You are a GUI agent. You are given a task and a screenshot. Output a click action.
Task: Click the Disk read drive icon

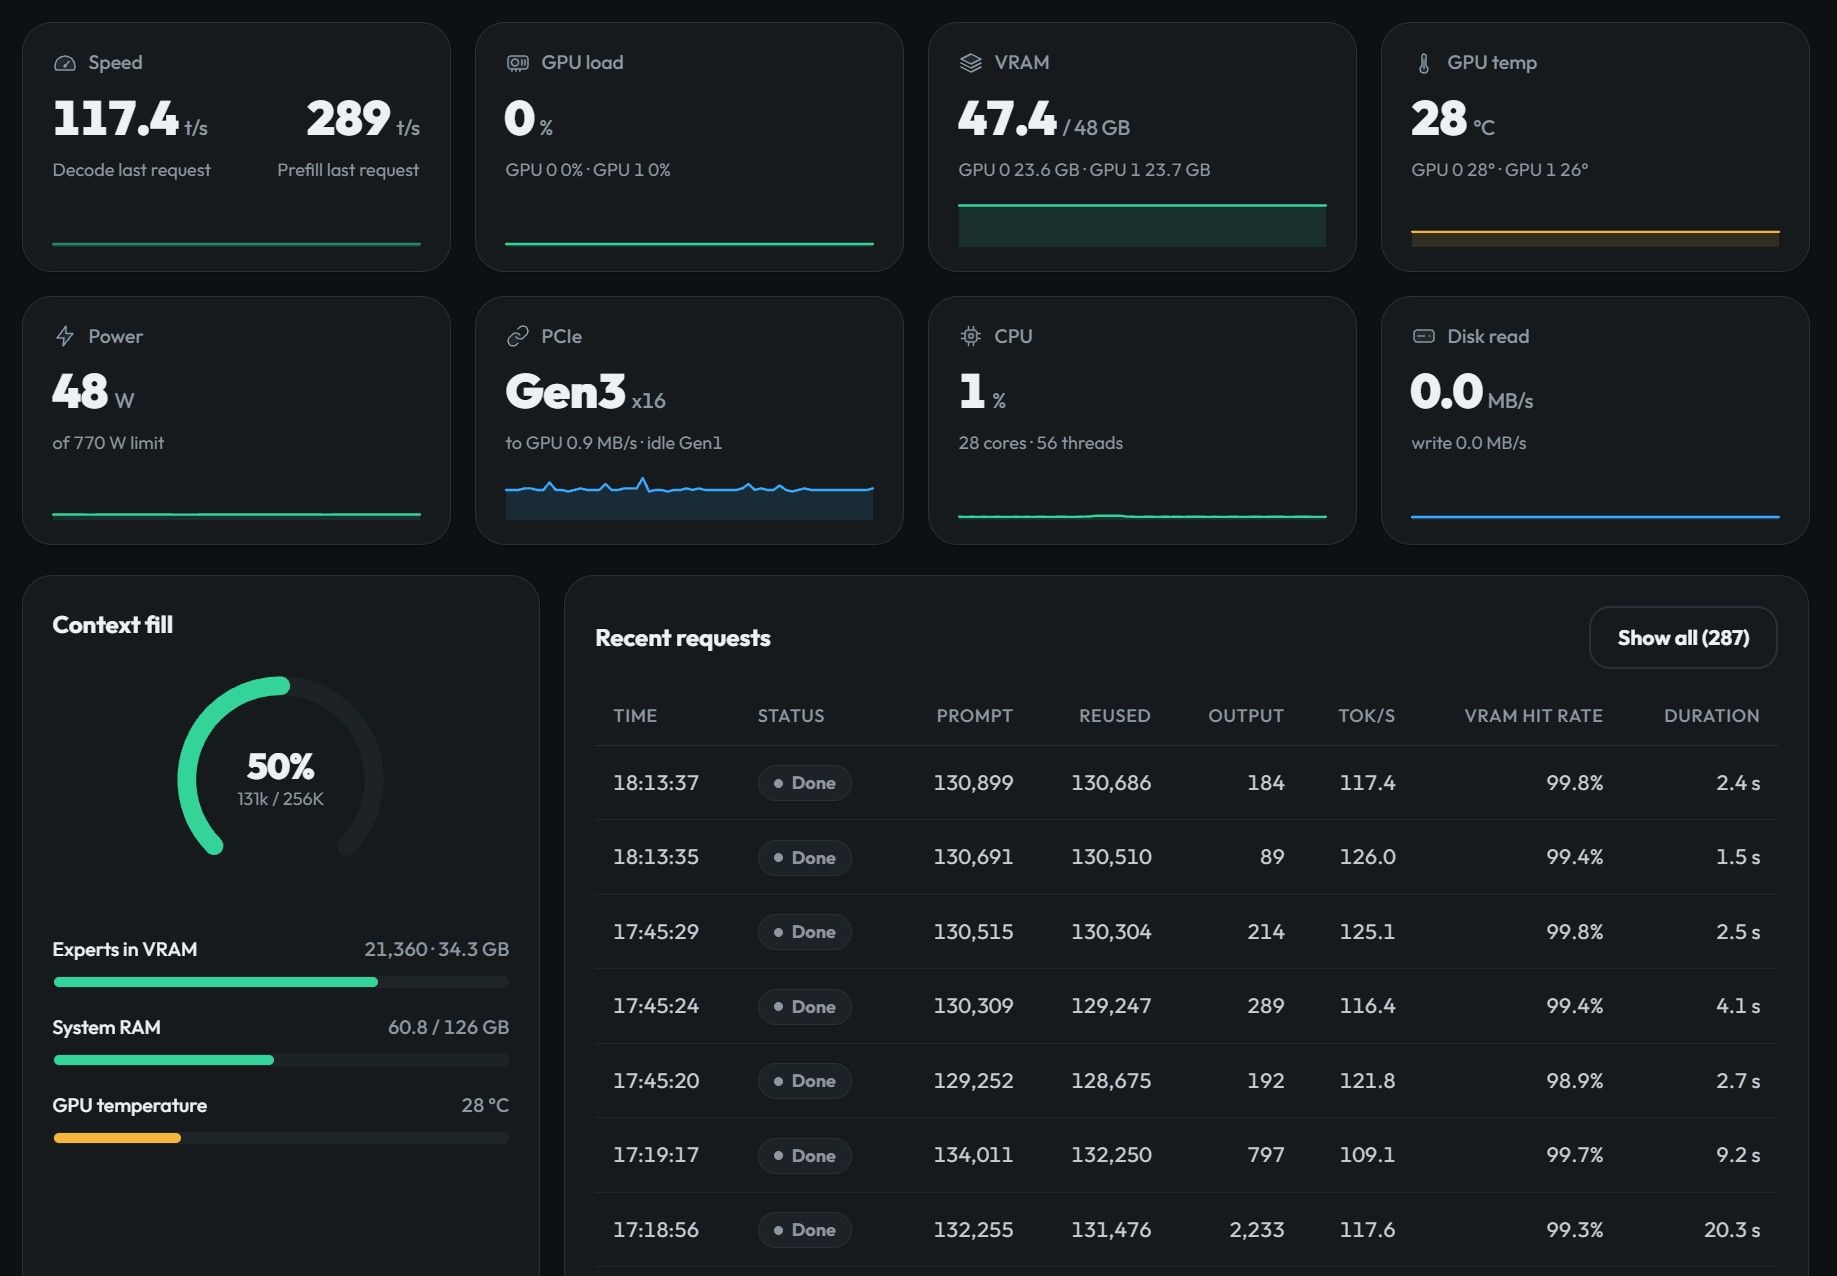point(1423,336)
